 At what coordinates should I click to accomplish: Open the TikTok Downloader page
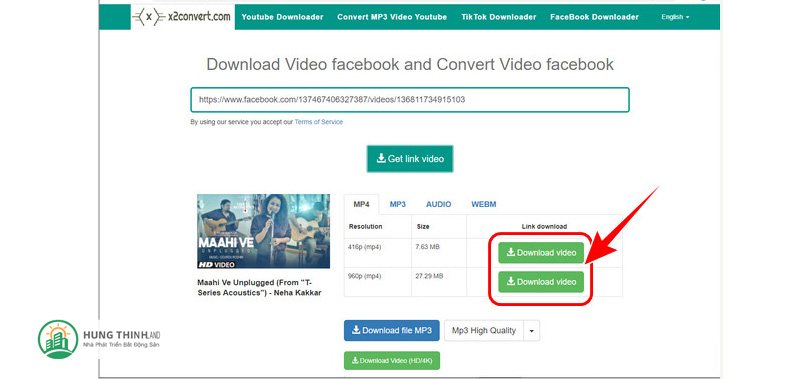498,17
